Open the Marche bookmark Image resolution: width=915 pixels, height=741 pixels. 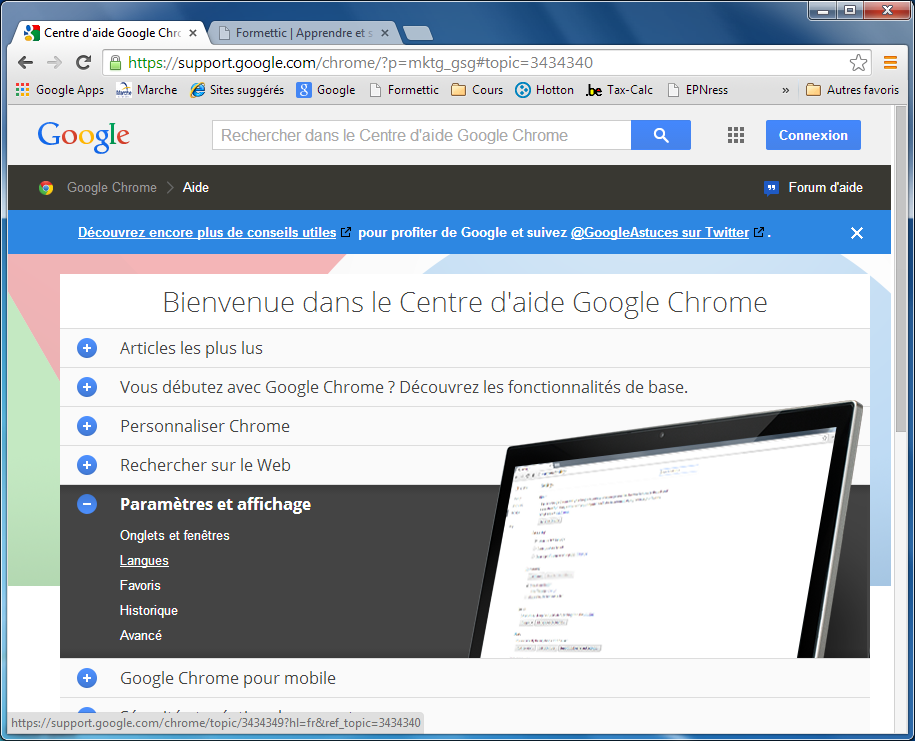[146, 90]
